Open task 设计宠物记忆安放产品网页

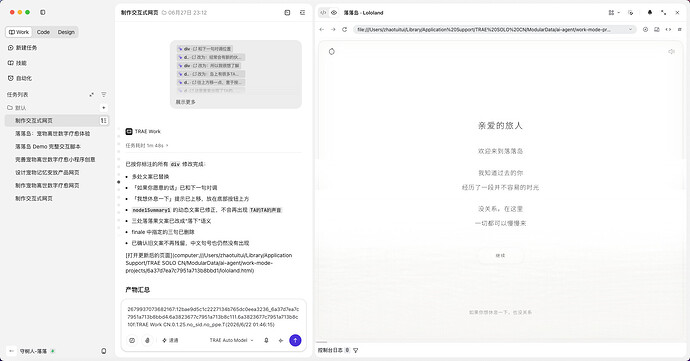point(47,173)
